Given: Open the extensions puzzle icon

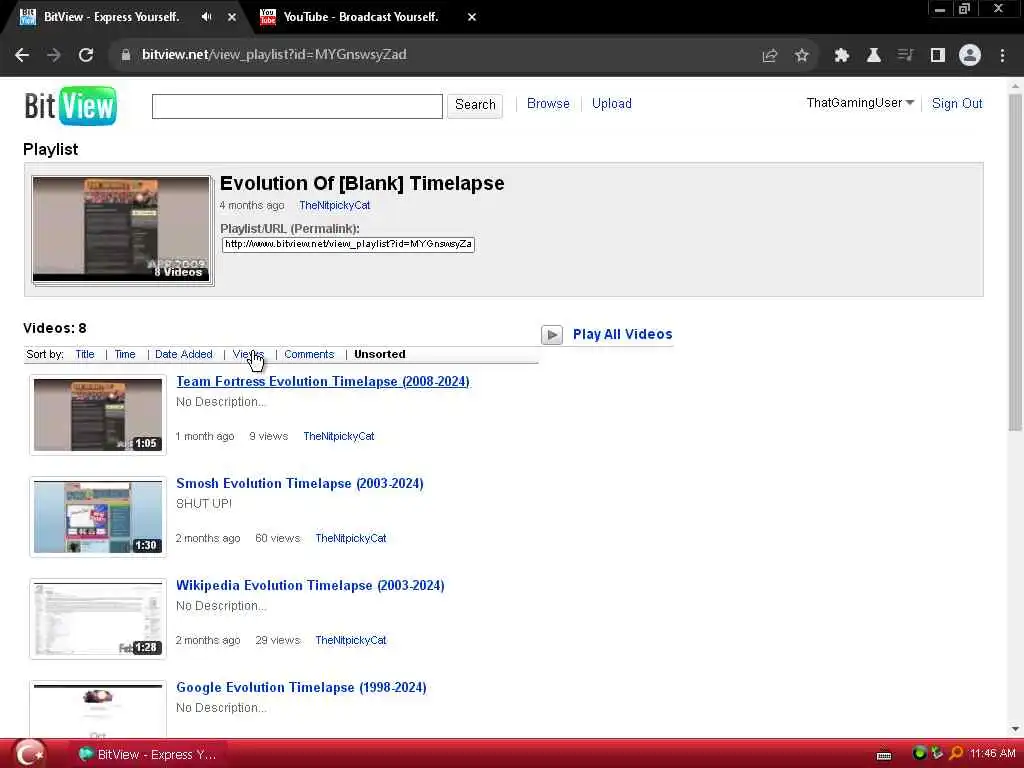Looking at the screenshot, I should click(x=842, y=56).
